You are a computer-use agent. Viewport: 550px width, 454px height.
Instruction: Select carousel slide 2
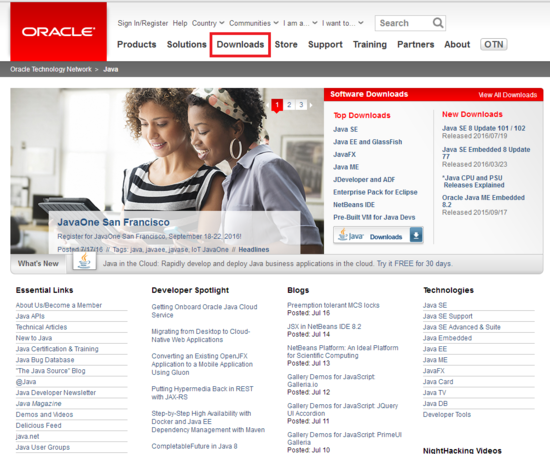pos(289,105)
